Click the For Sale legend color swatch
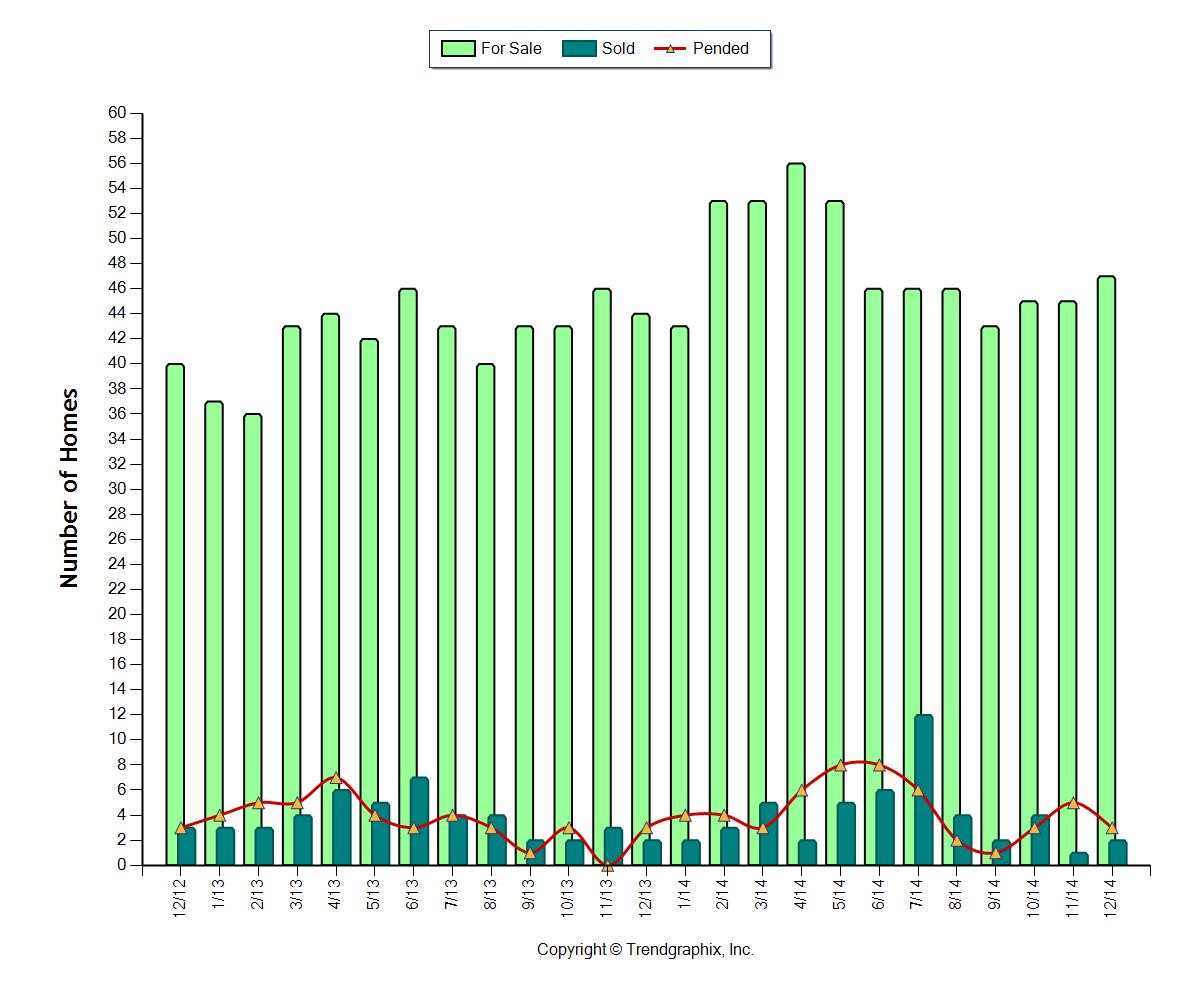 (x=457, y=48)
